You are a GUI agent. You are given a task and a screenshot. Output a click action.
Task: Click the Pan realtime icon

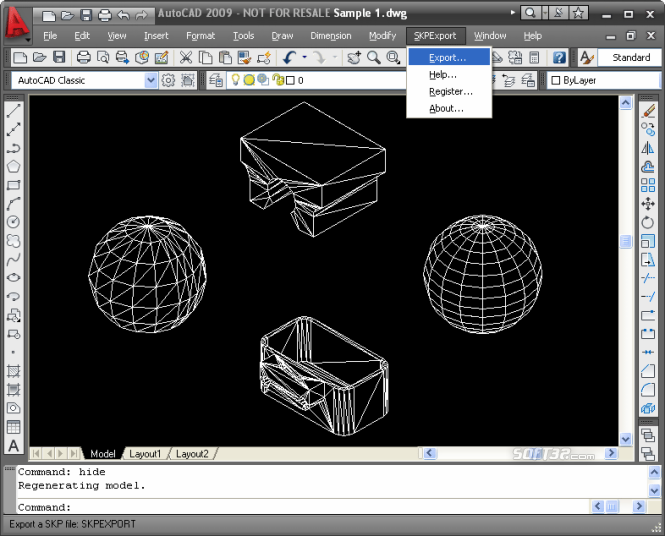tap(354, 57)
